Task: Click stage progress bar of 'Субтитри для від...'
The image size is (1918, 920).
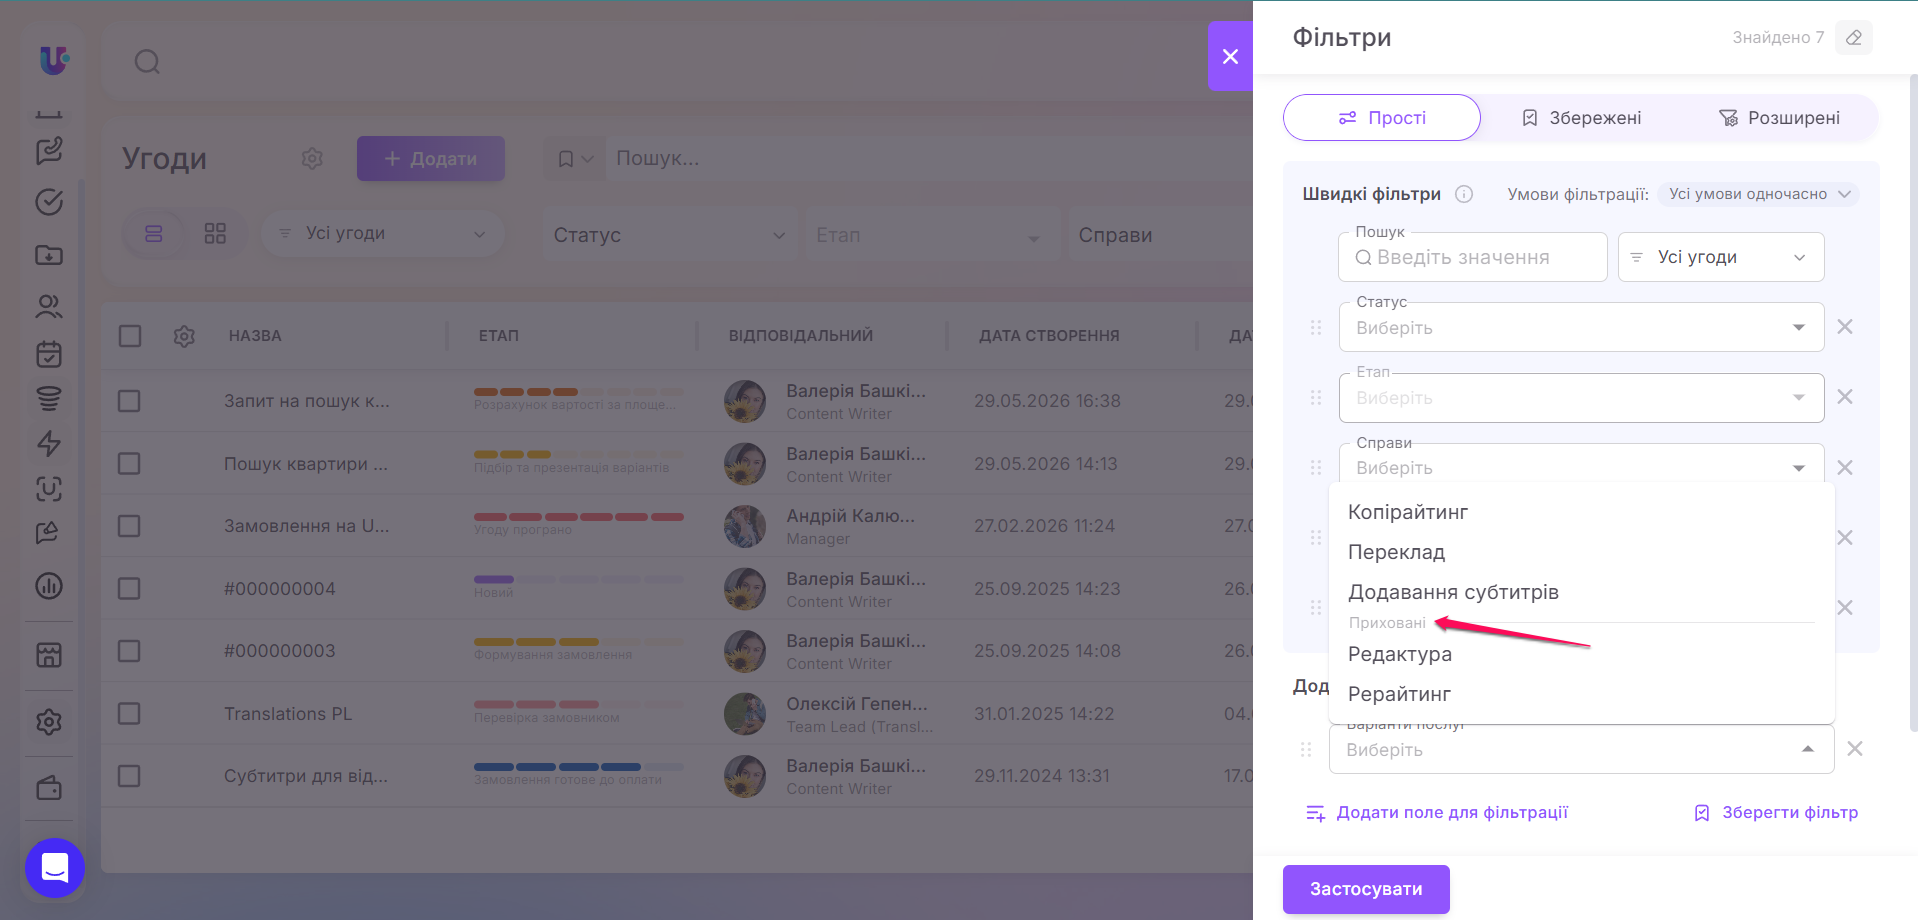Action: (579, 767)
